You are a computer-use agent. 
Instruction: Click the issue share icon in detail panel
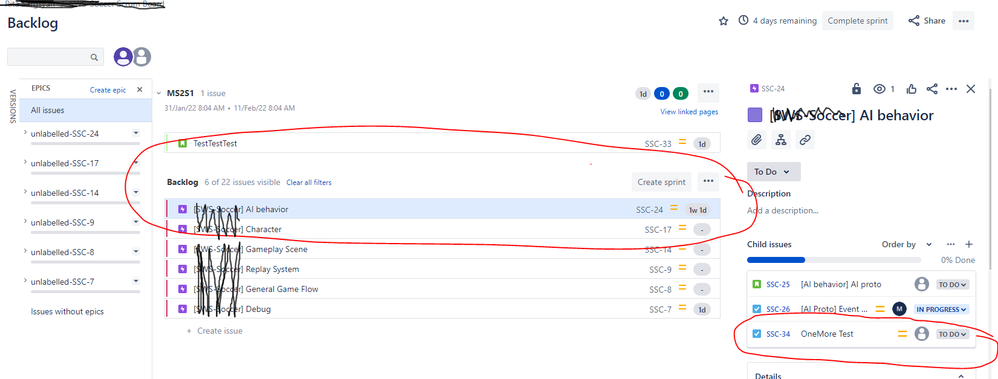click(932, 89)
